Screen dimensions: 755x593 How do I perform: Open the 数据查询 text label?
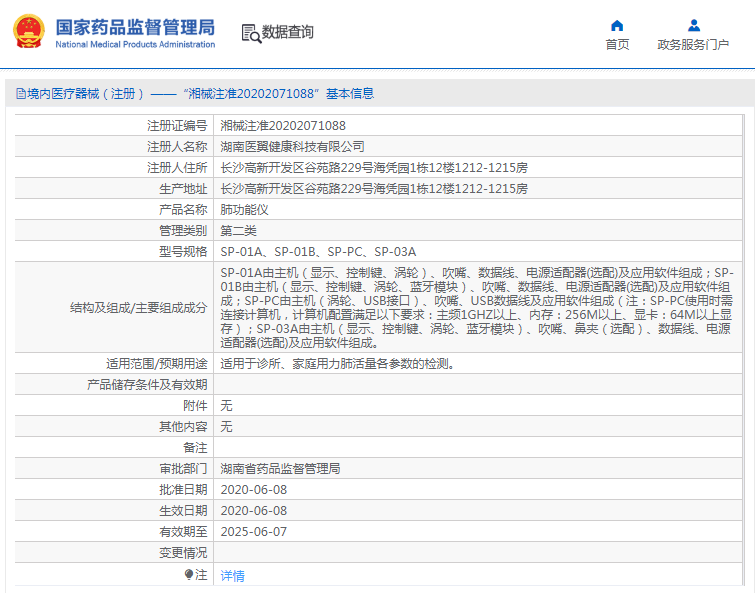288,33
